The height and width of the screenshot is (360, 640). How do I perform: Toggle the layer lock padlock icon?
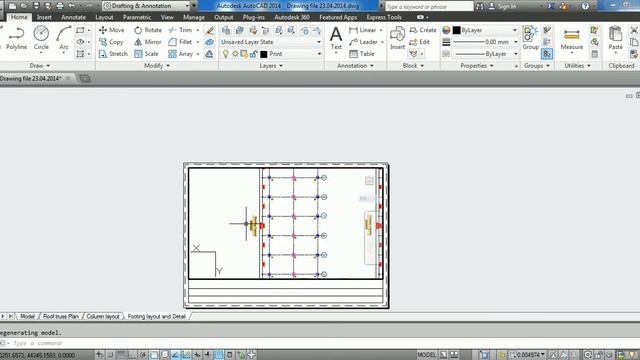[253, 54]
